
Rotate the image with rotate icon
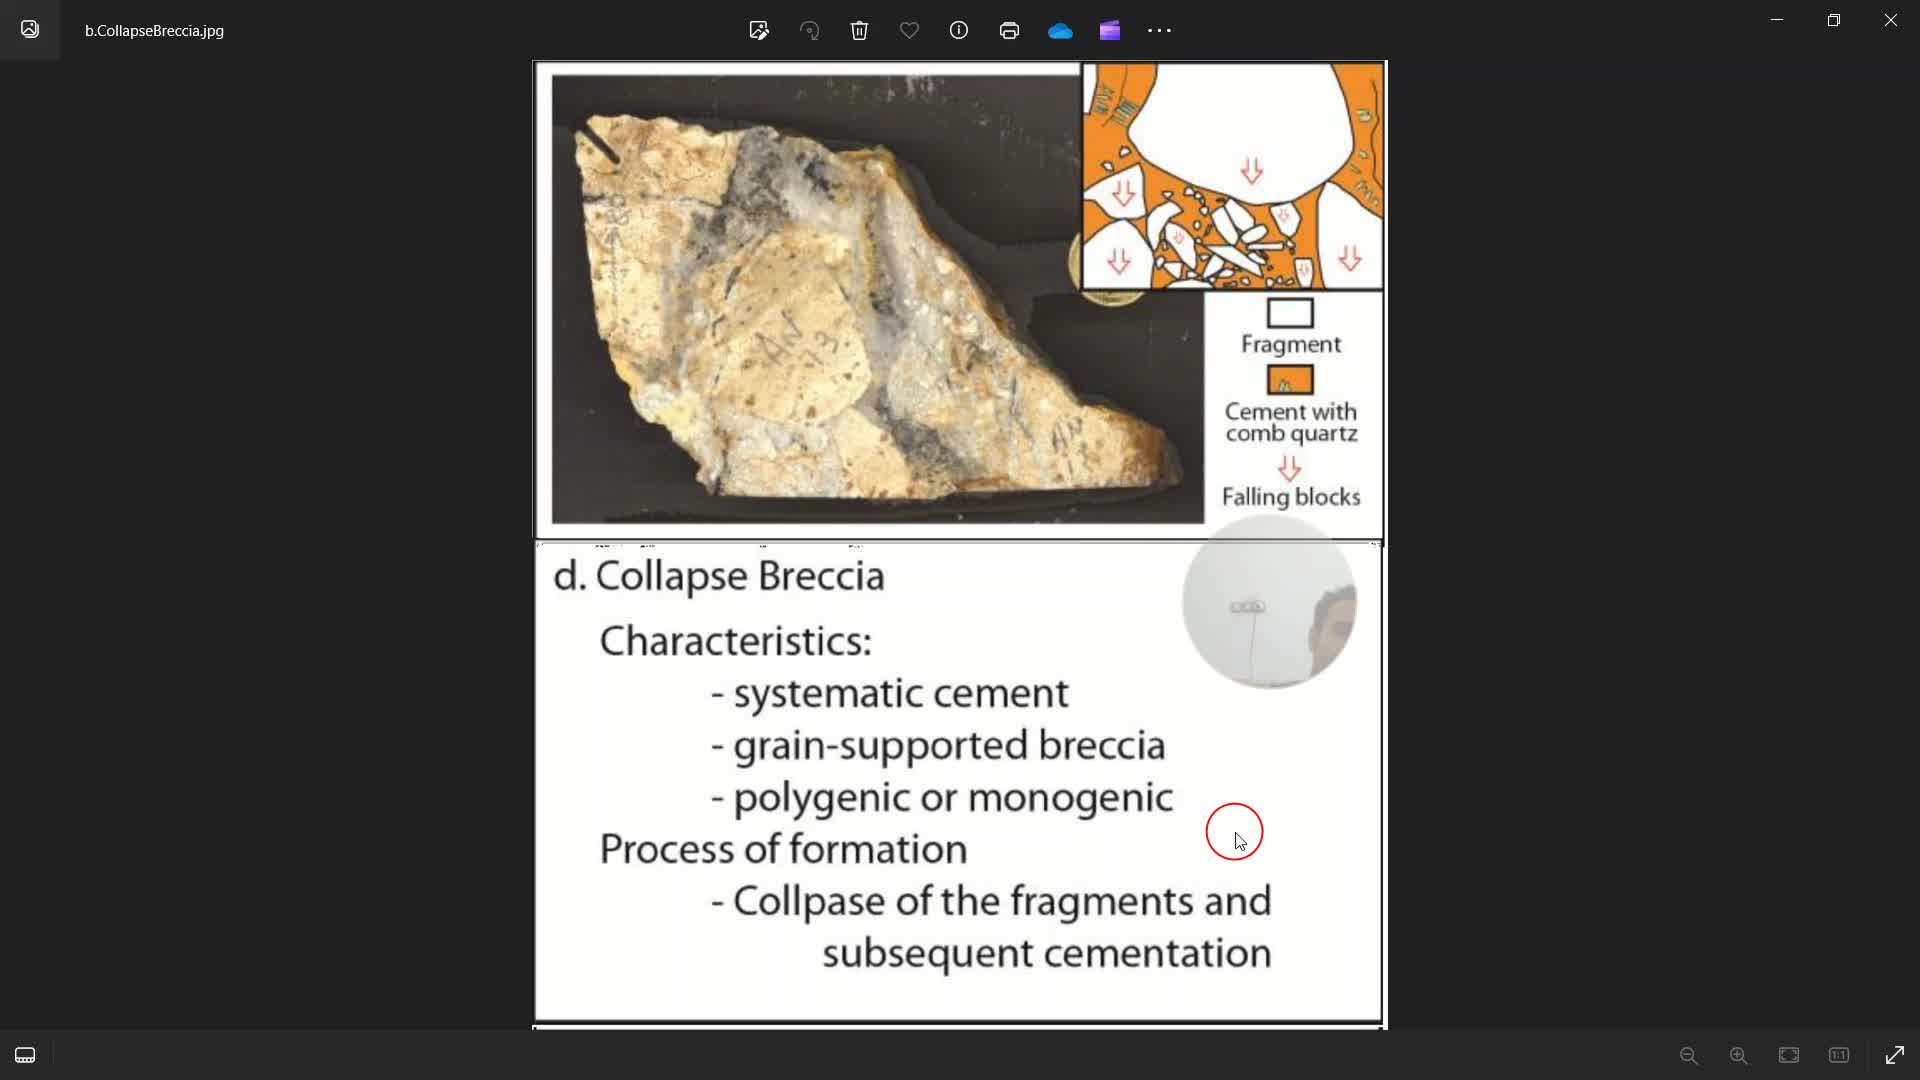click(x=810, y=30)
